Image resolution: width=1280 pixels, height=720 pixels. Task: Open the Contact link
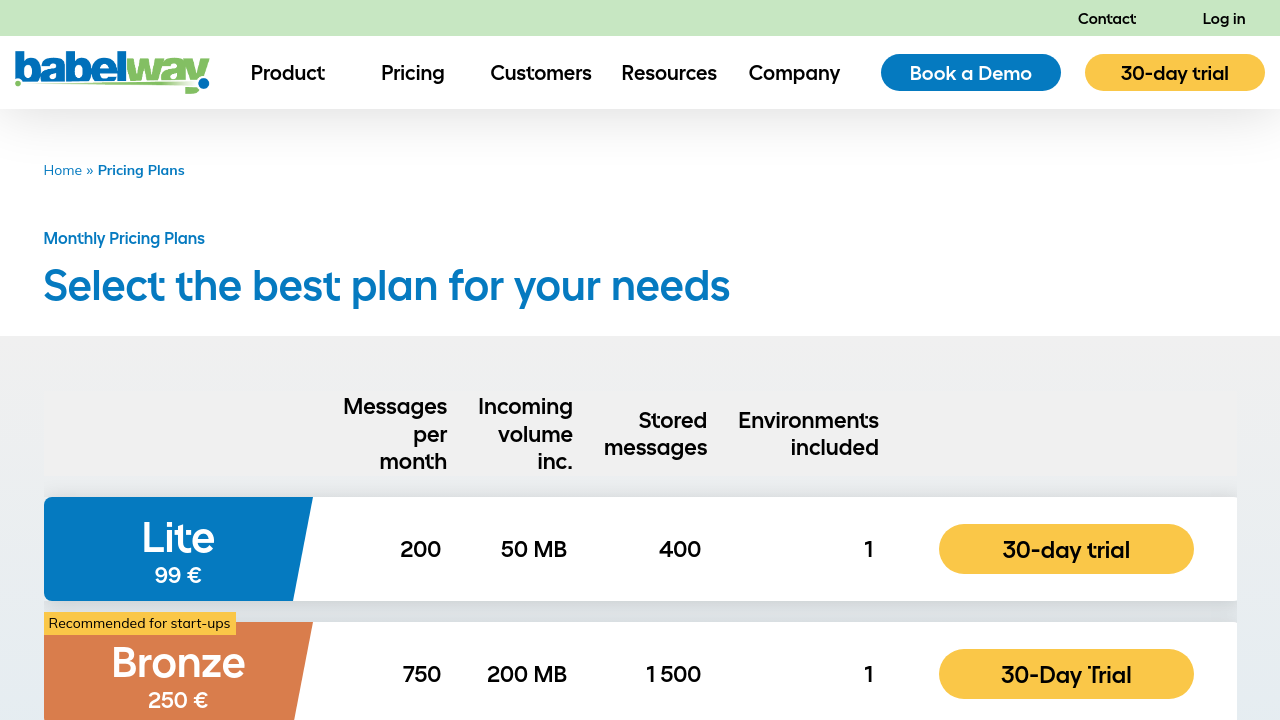1106,18
